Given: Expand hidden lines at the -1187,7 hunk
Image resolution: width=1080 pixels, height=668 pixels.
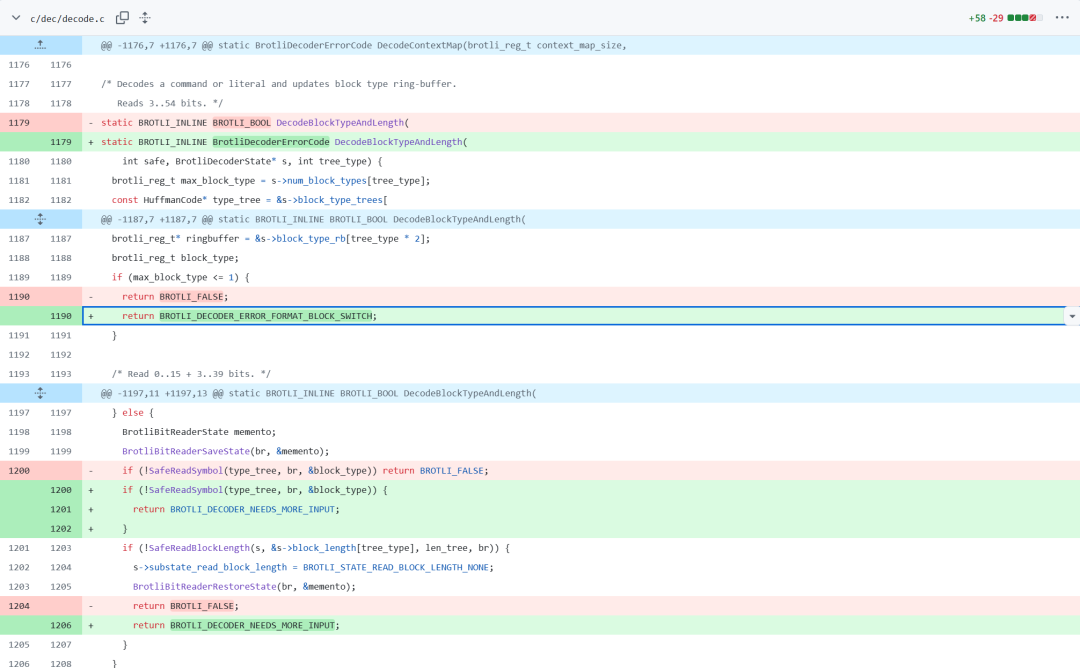Looking at the screenshot, I should [40, 220].
